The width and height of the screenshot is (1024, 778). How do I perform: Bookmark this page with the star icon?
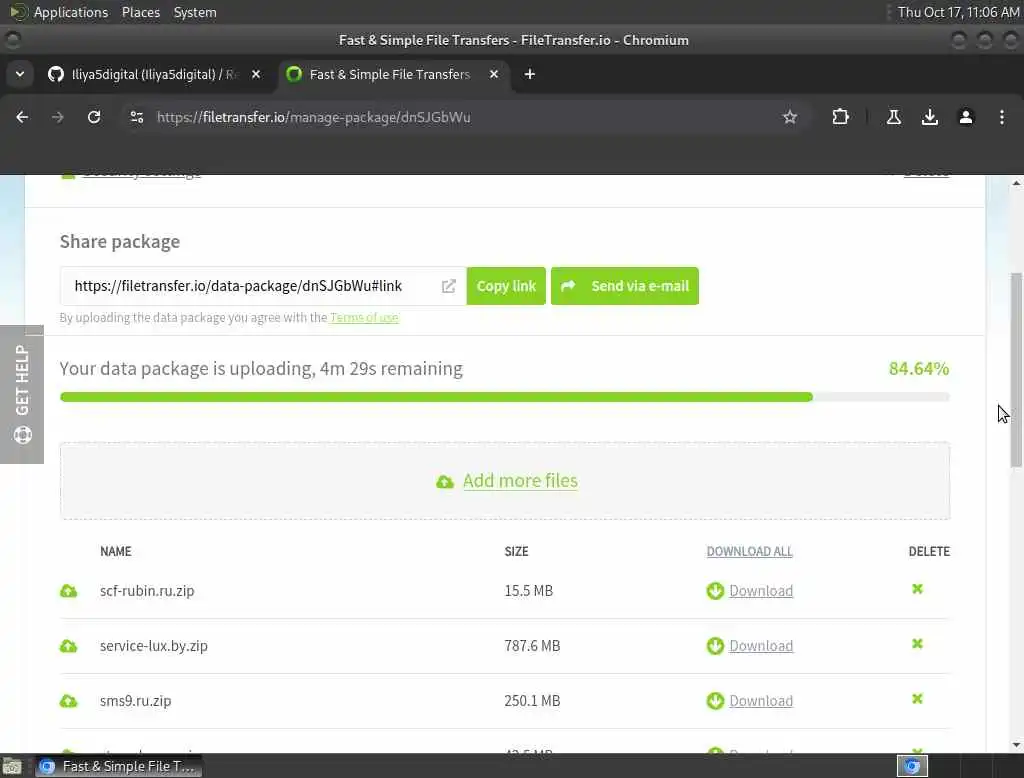click(790, 117)
